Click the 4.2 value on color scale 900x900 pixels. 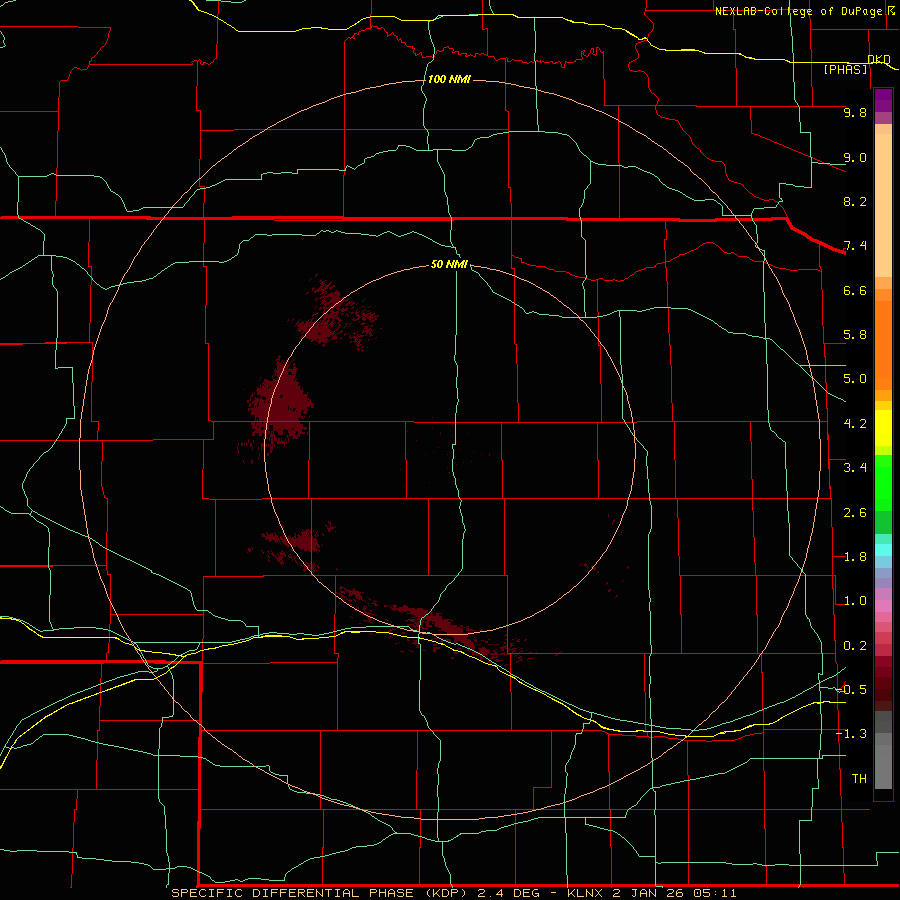tap(855, 424)
